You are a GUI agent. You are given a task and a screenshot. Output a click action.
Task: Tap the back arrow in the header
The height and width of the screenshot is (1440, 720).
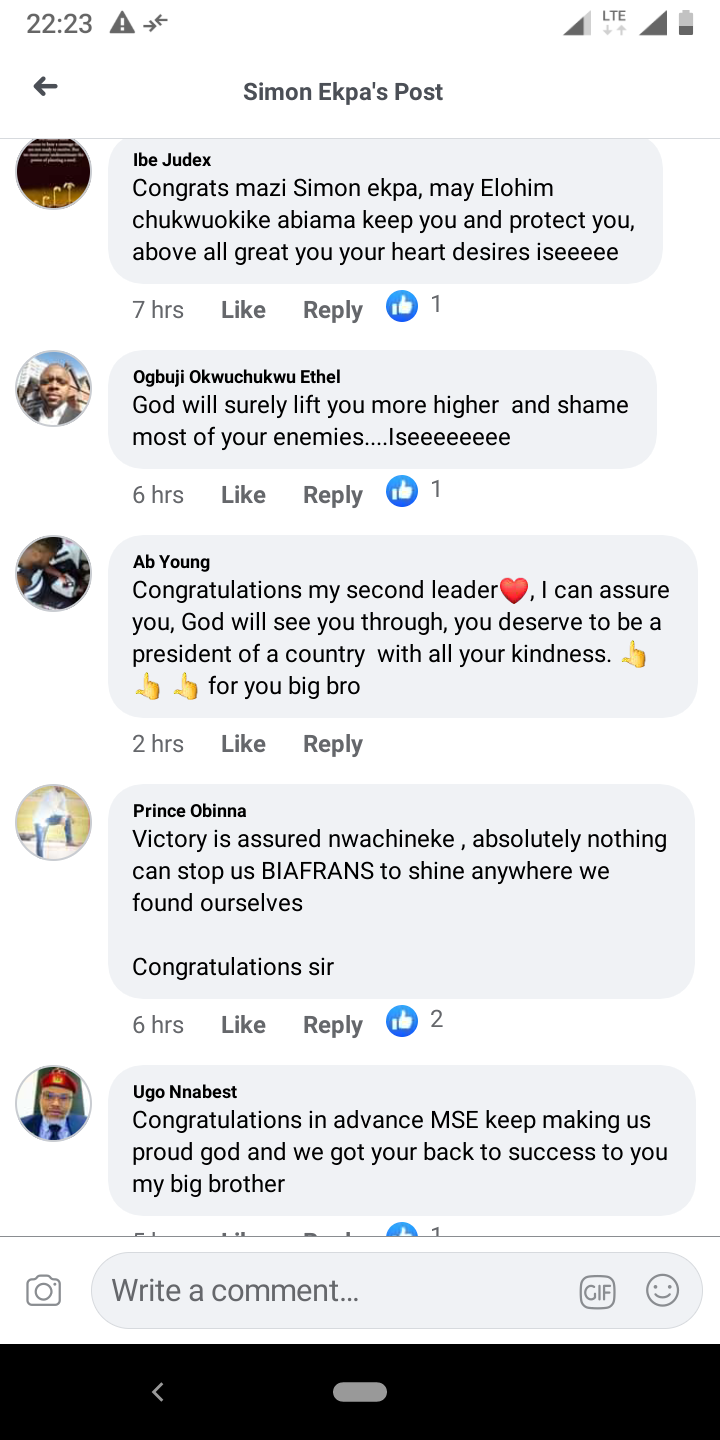[x=45, y=87]
